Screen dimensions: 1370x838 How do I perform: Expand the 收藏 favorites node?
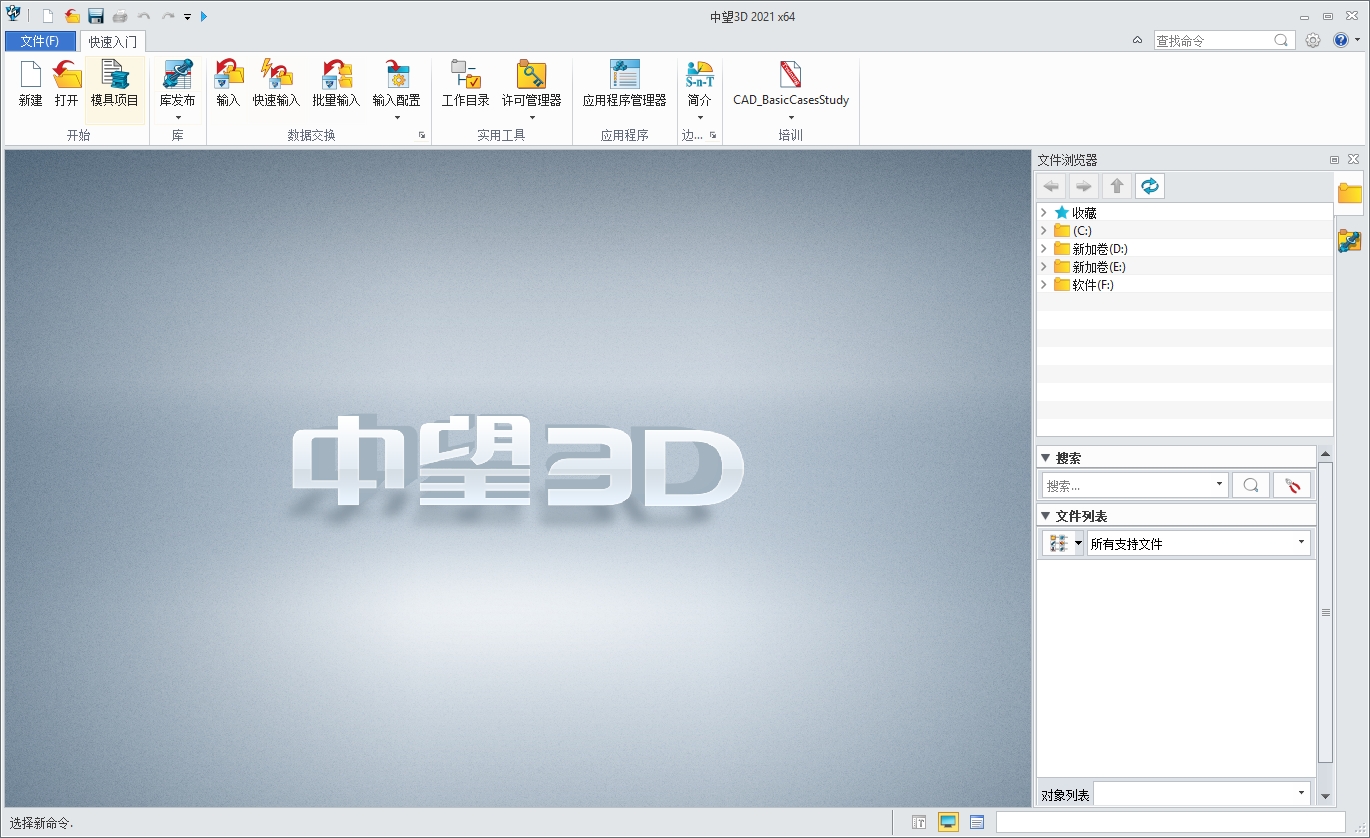(1043, 212)
